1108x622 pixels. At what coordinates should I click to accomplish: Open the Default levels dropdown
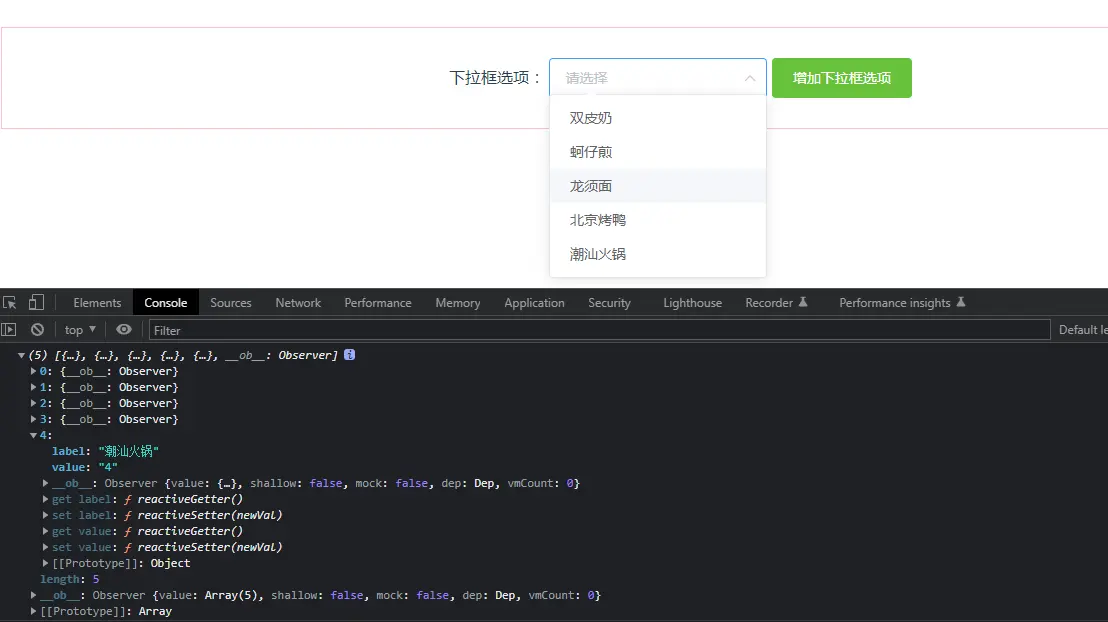click(x=1083, y=330)
